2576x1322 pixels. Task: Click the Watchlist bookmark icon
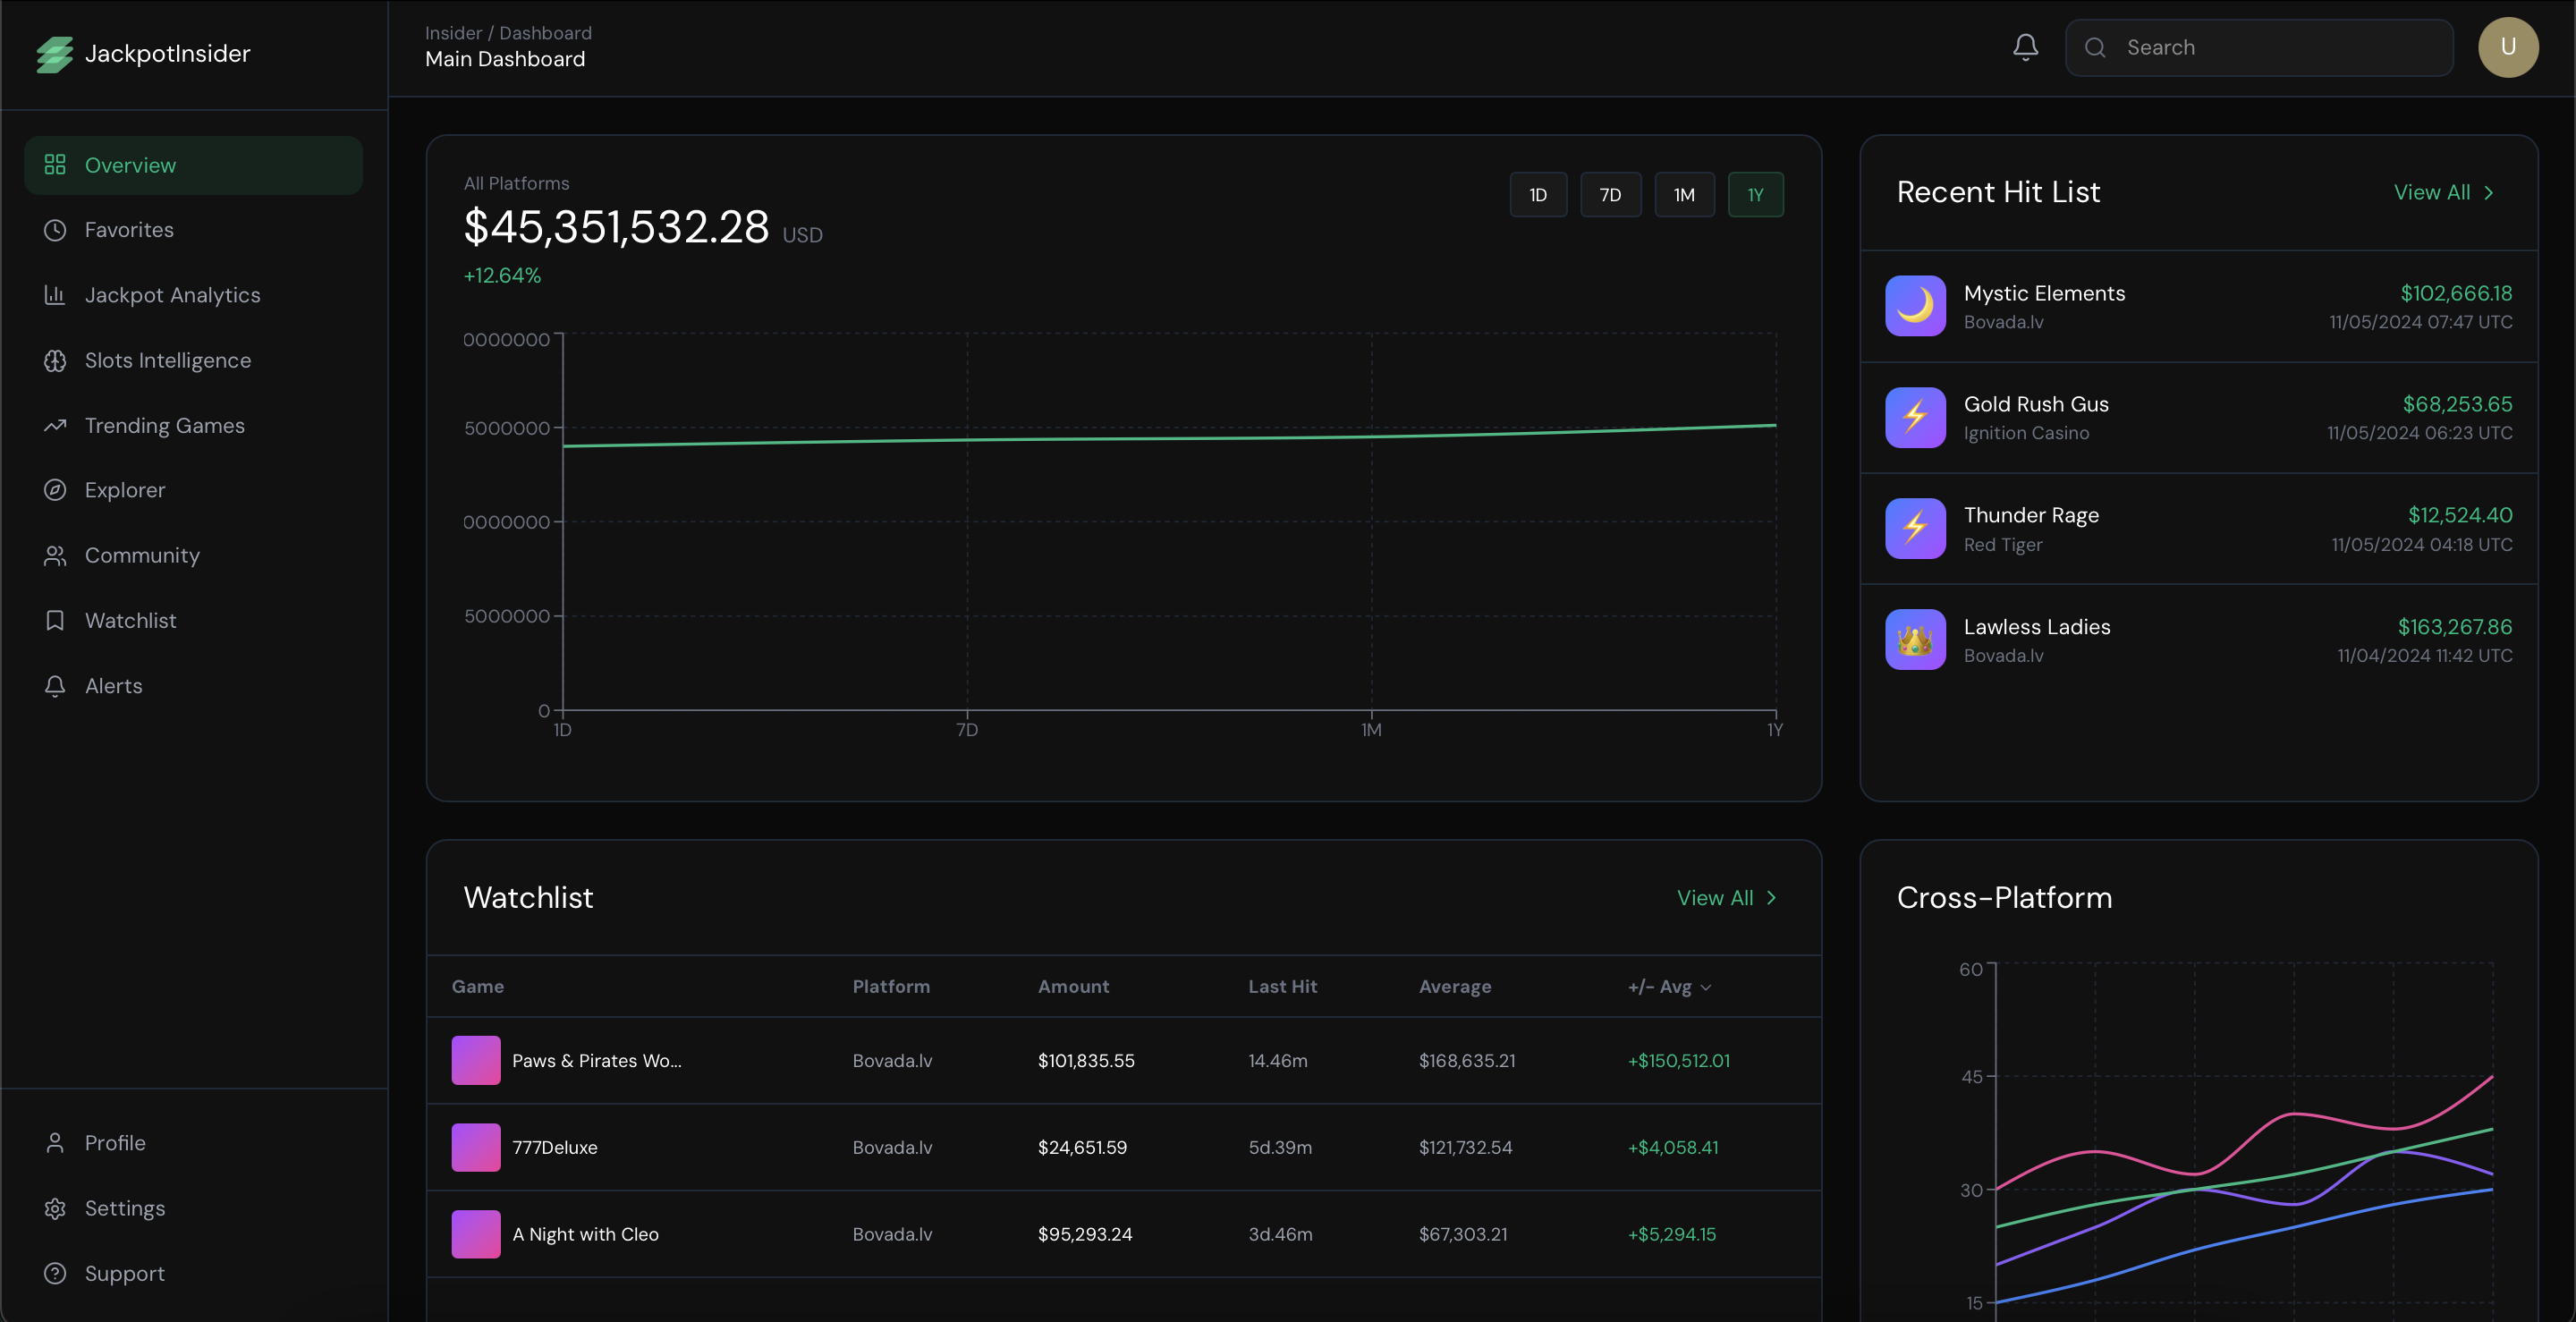(56, 620)
